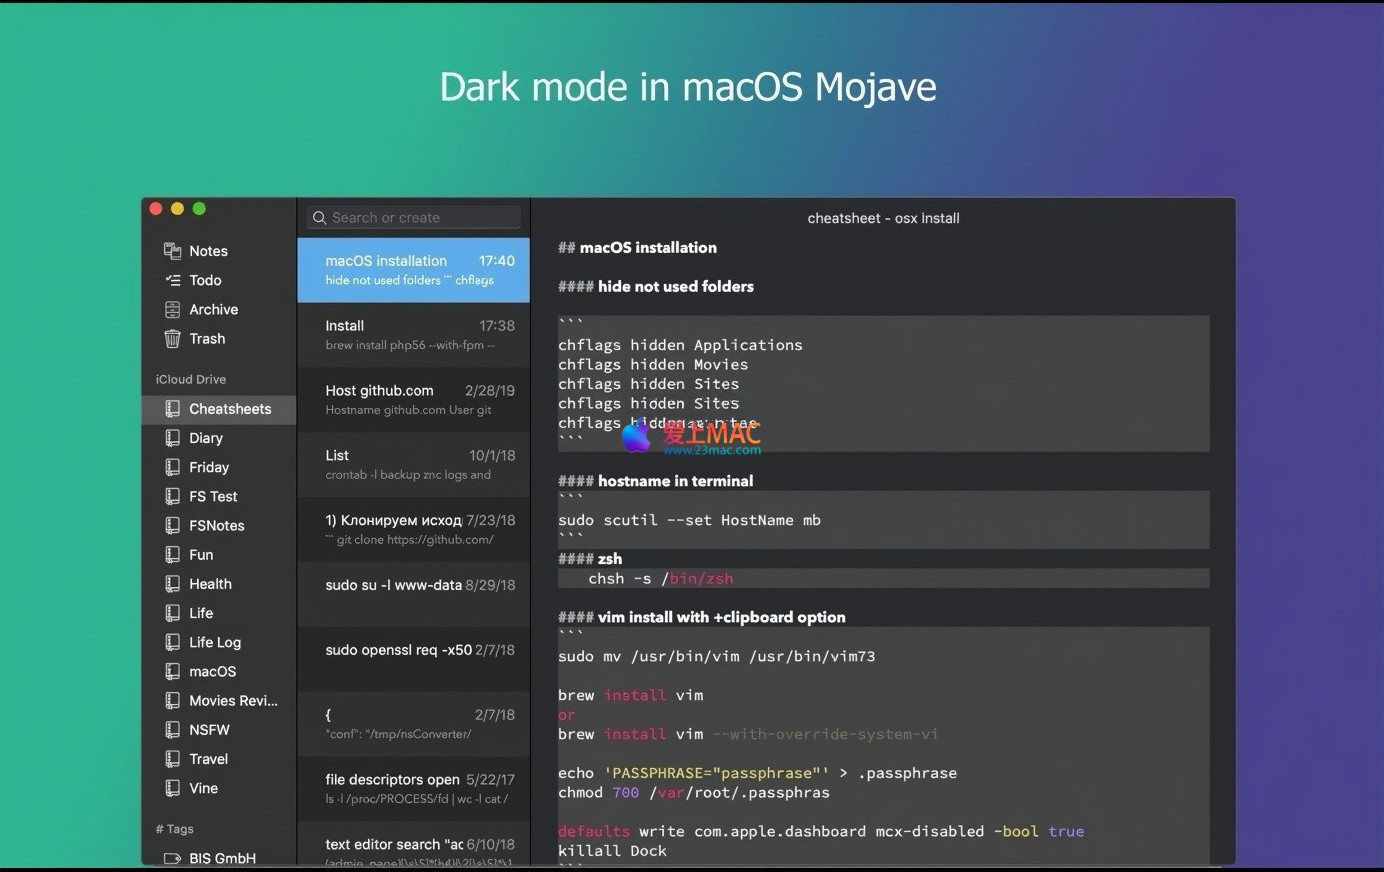This screenshot has height=872, width=1384.
Task: Open the 'file descriptors open' note
Action: coord(413,789)
